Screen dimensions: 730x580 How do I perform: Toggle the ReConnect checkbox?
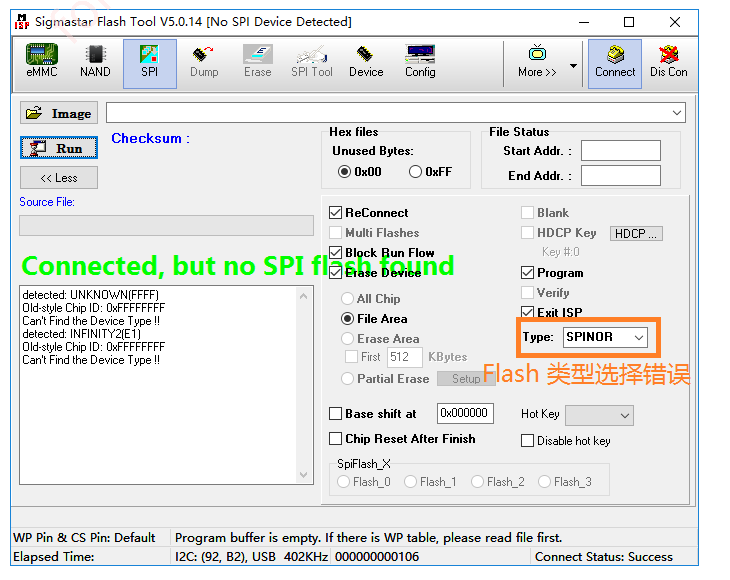(x=336, y=213)
